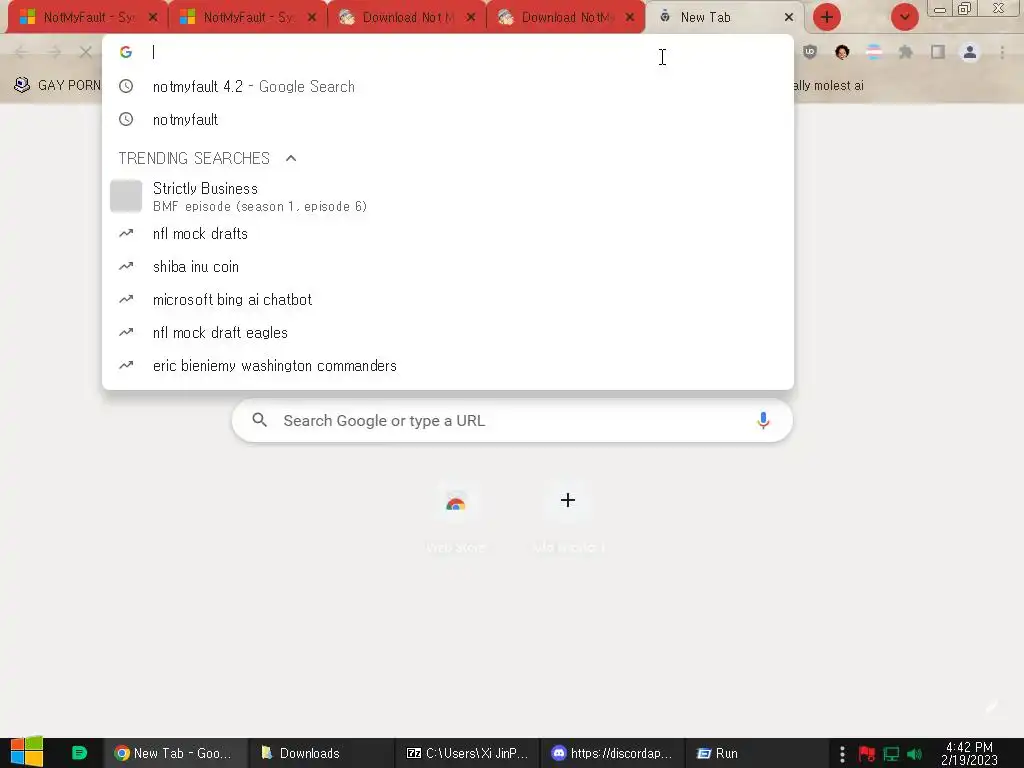Click the avatar extension icon in toolbar
The width and height of the screenshot is (1024, 768).
(842, 52)
